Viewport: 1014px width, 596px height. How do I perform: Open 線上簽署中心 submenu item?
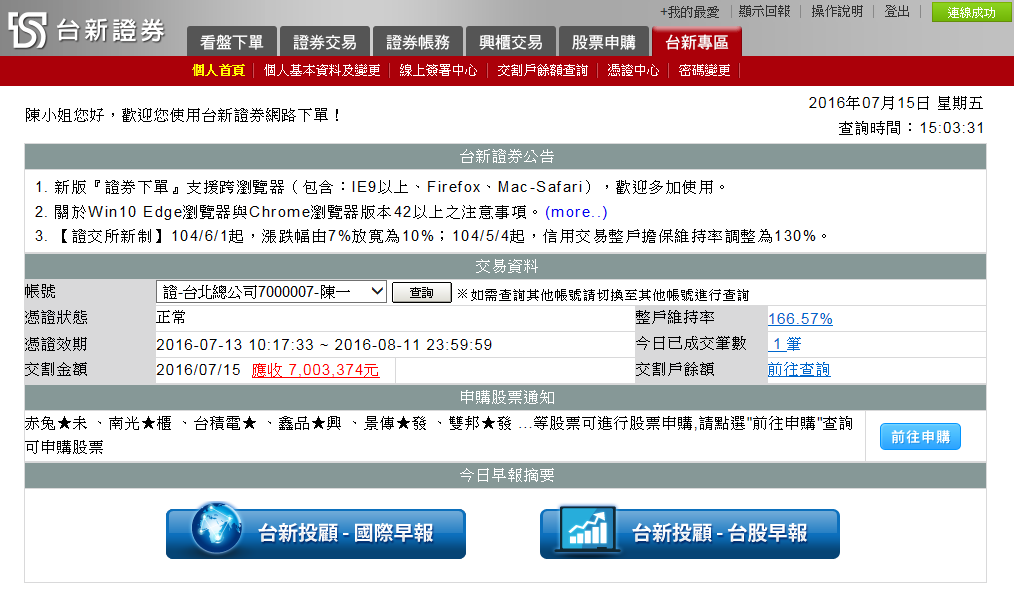pyautogui.click(x=438, y=70)
